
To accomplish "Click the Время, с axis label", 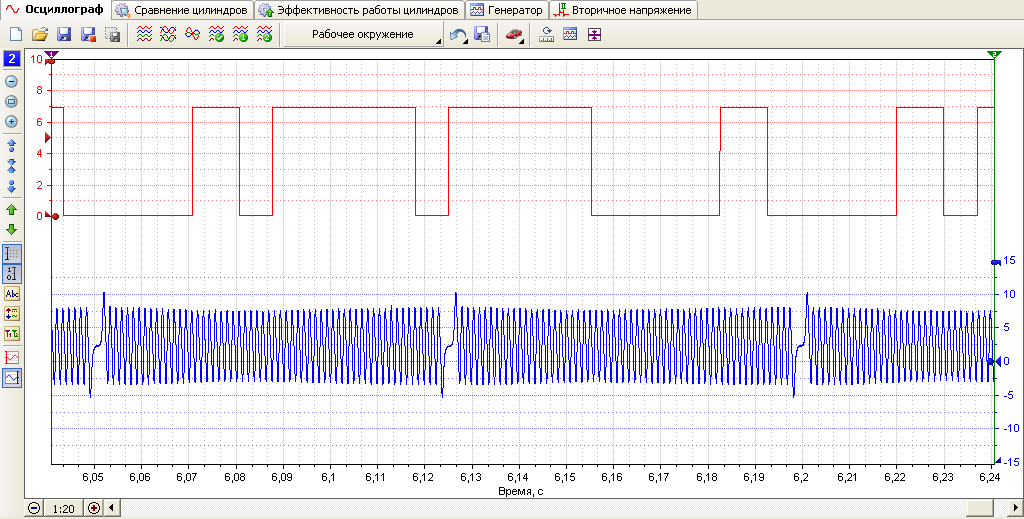I will [520, 491].
